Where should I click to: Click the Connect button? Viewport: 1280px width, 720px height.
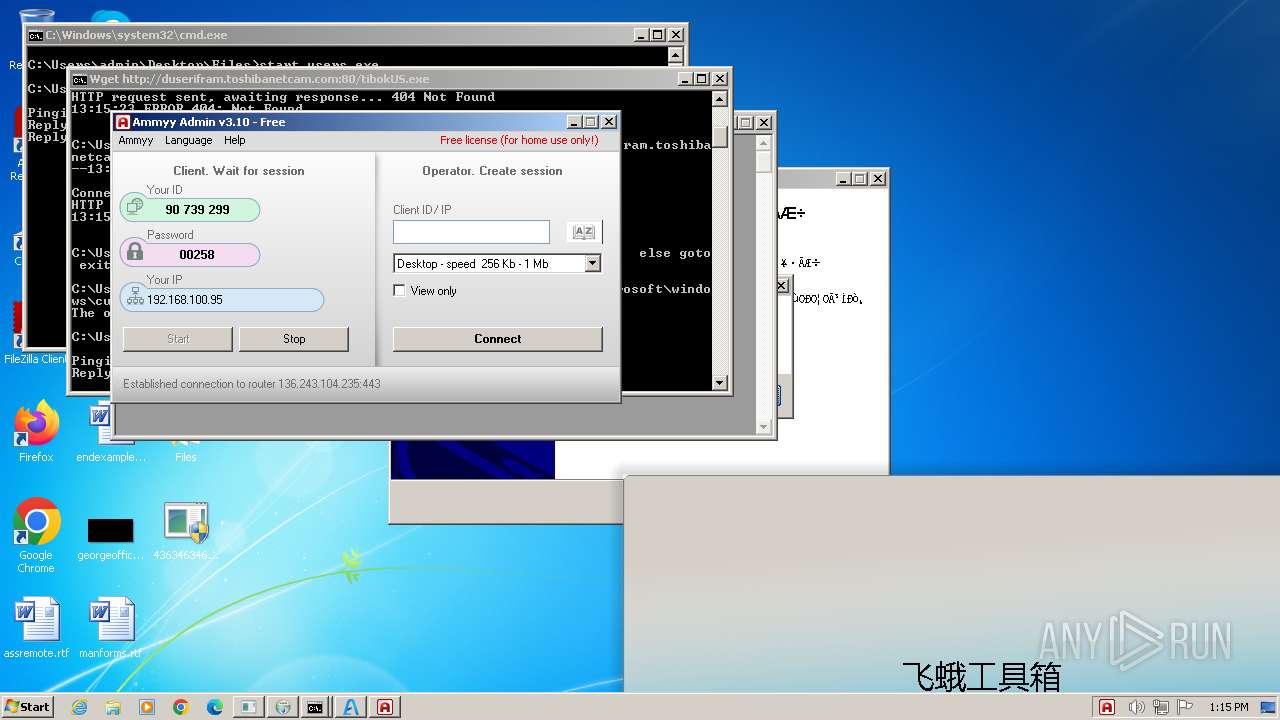tap(497, 339)
